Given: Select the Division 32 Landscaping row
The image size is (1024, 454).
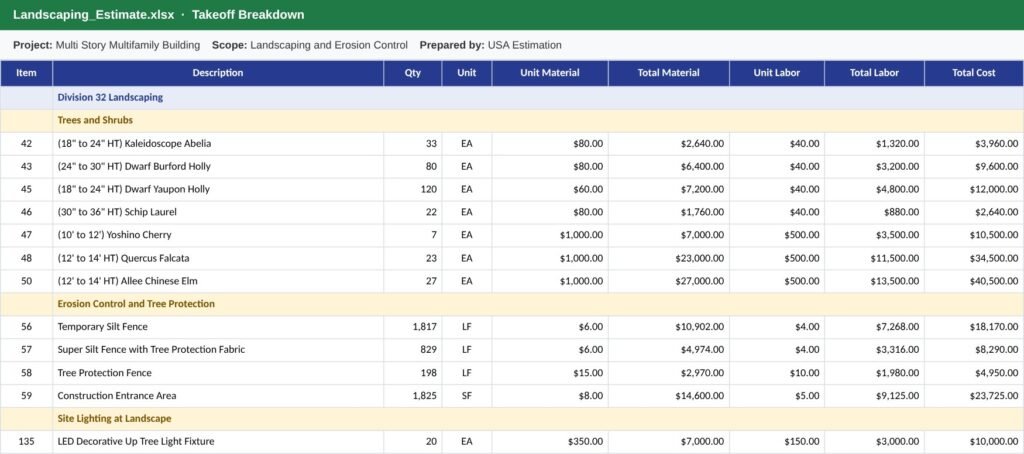Looking at the screenshot, I should 512,97.
